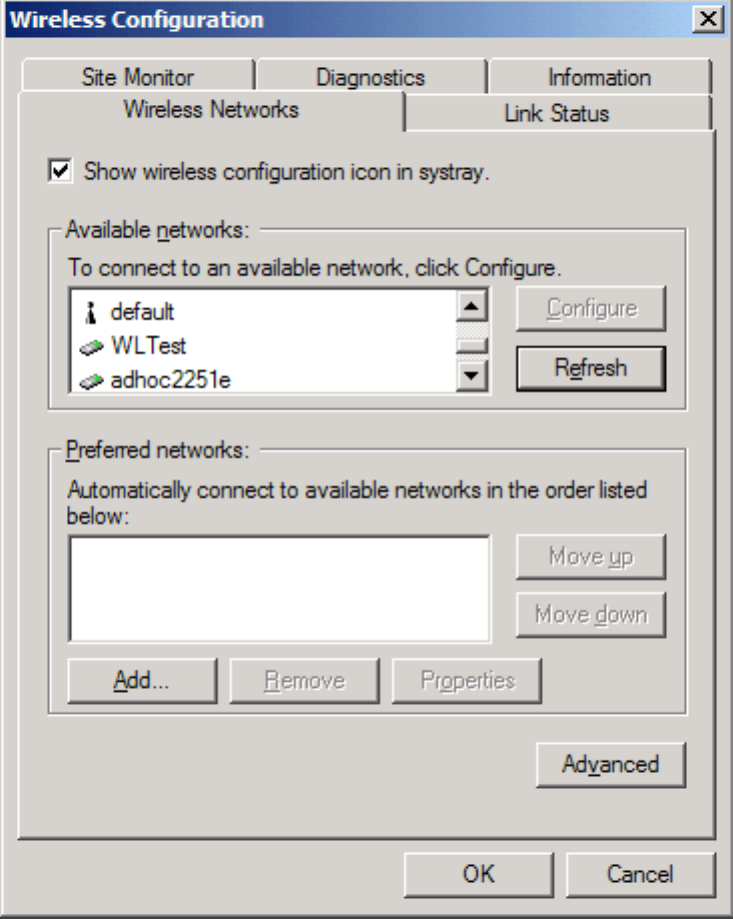Confirm the dialog with OK
Image resolution: width=733 pixels, height=919 pixels.
[479, 873]
